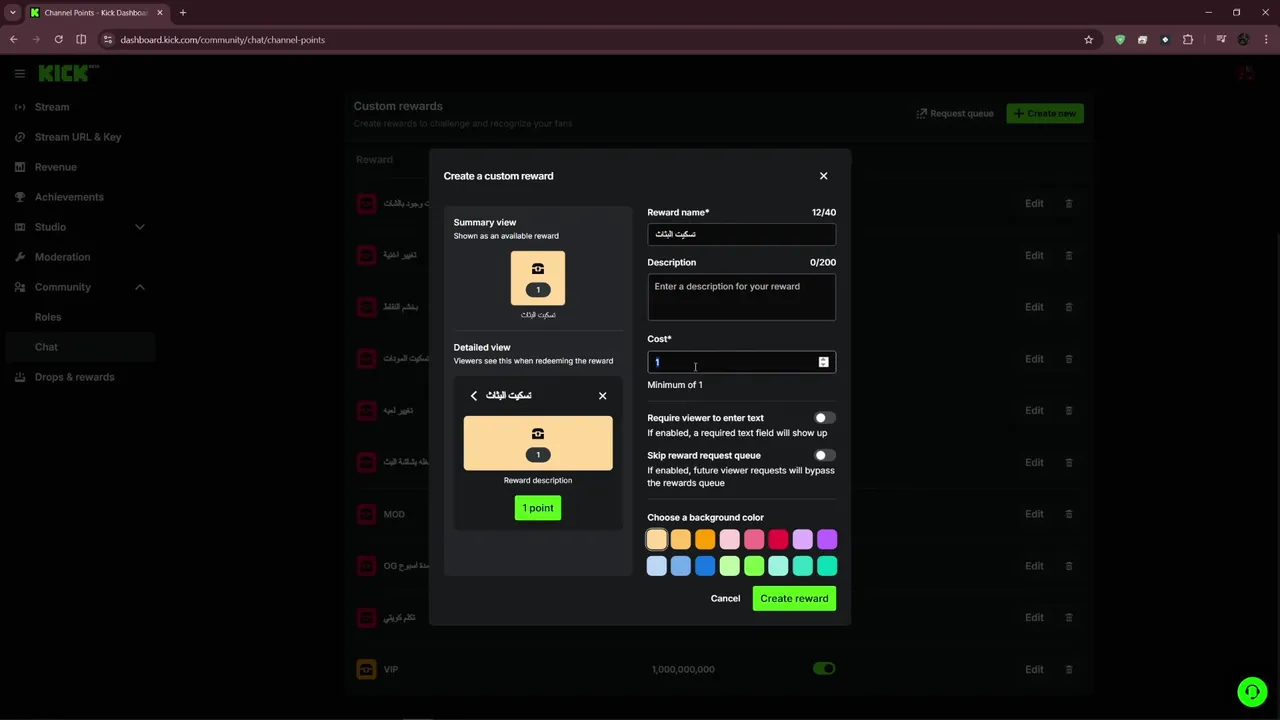Close the Create a custom reward dialog
Viewport: 1280px width, 720px height.
[x=823, y=176]
